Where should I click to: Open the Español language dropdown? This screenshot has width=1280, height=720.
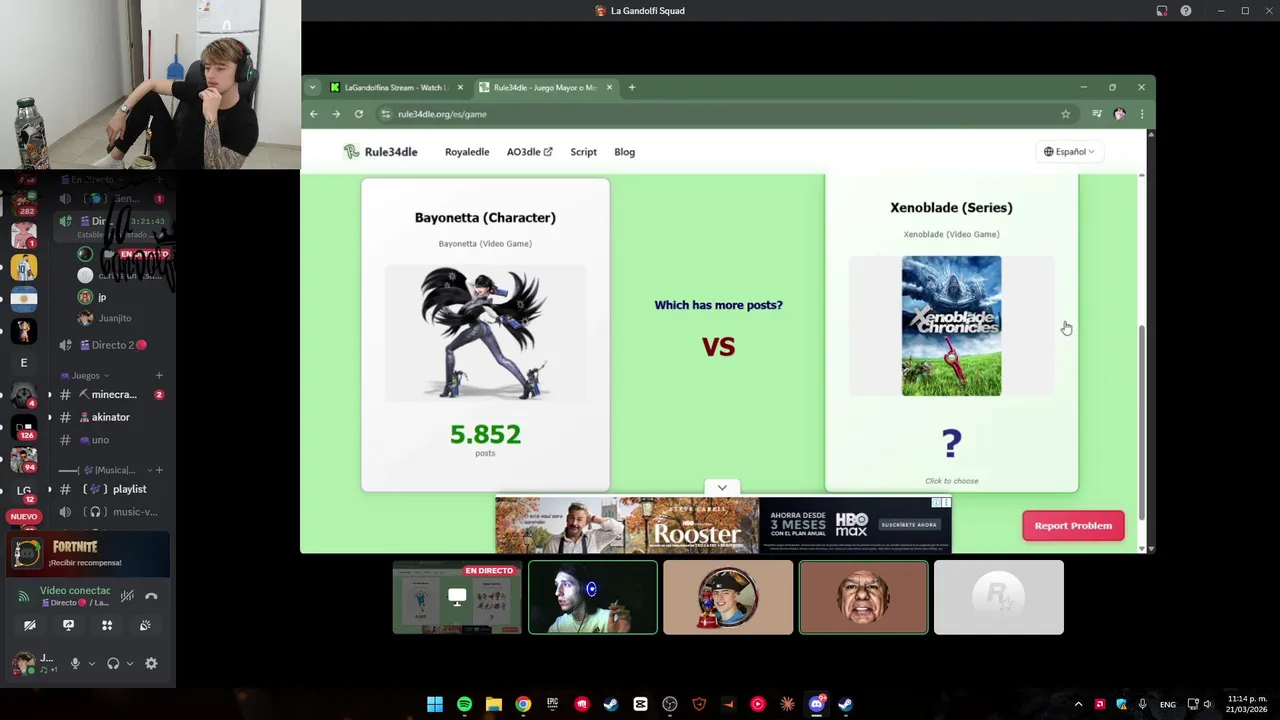[1069, 152]
